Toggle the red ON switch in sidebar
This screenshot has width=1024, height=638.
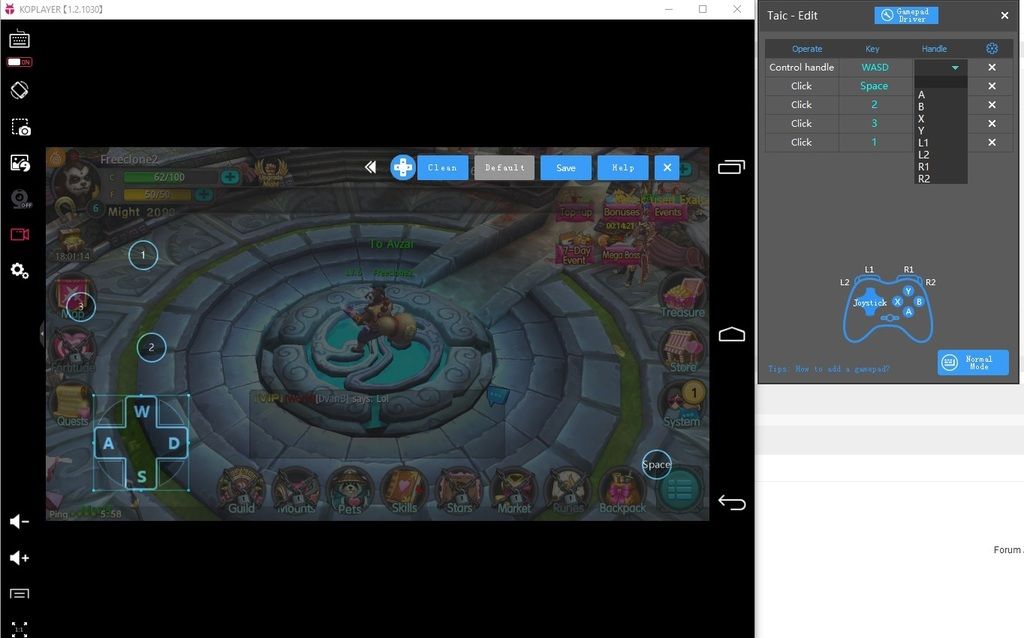[19, 62]
